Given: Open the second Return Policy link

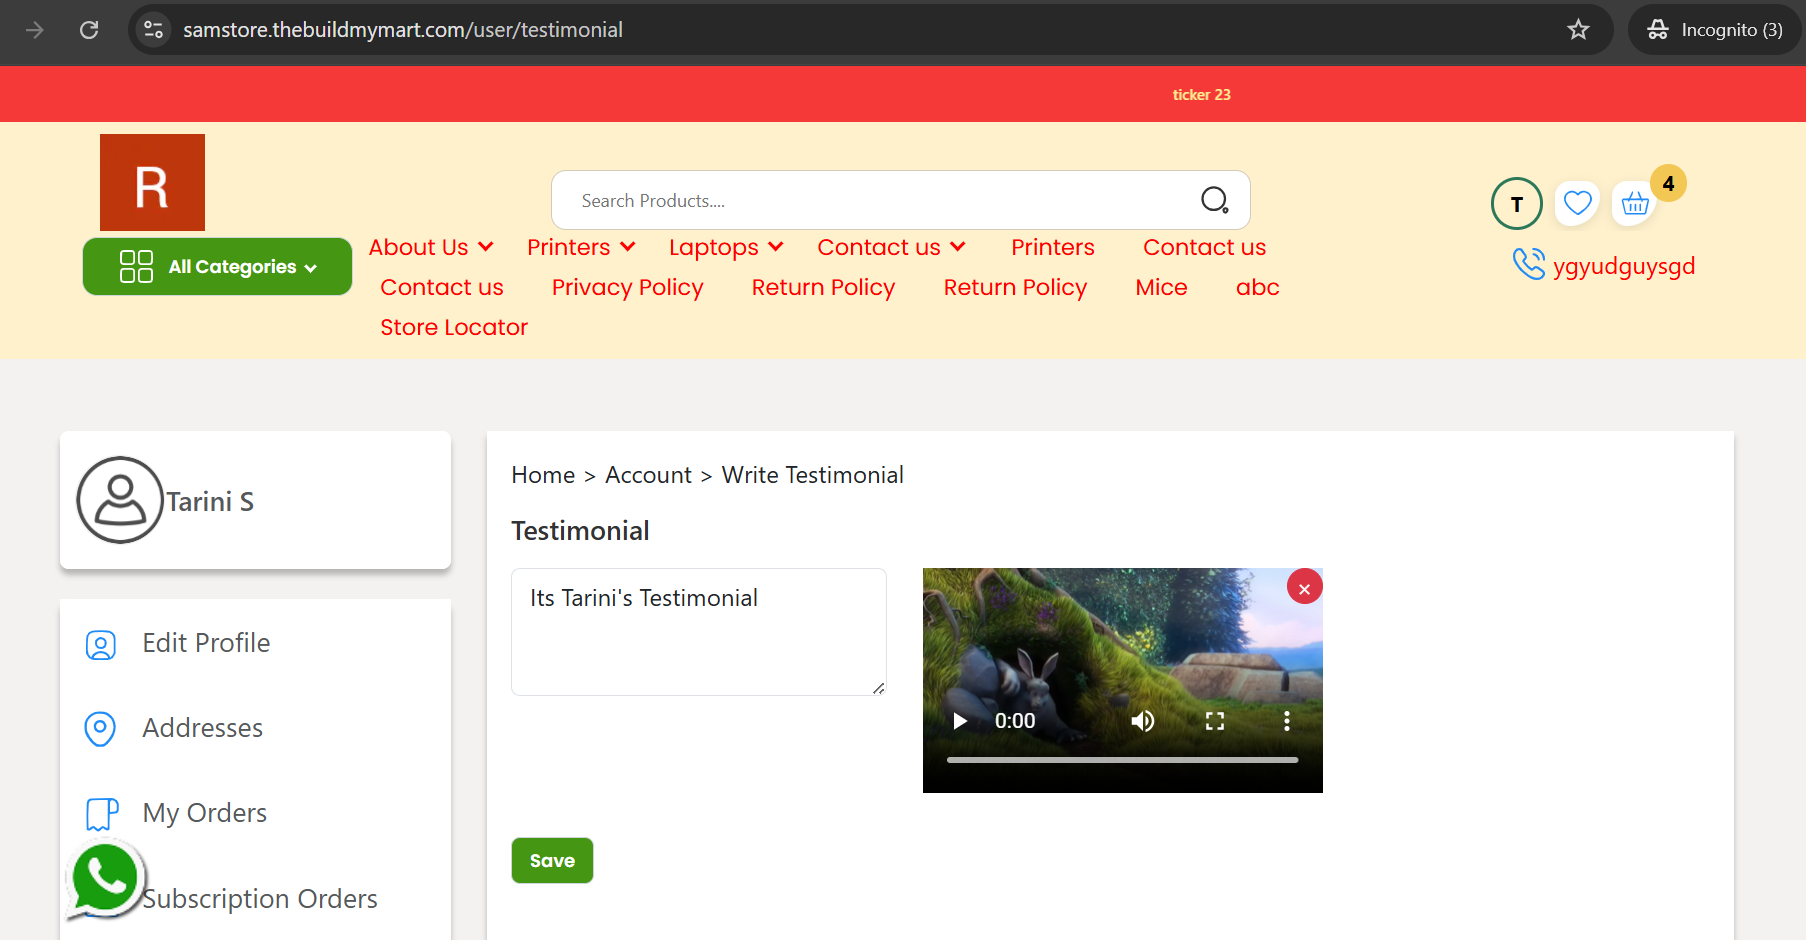Looking at the screenshot, I should coord(1015,287).
